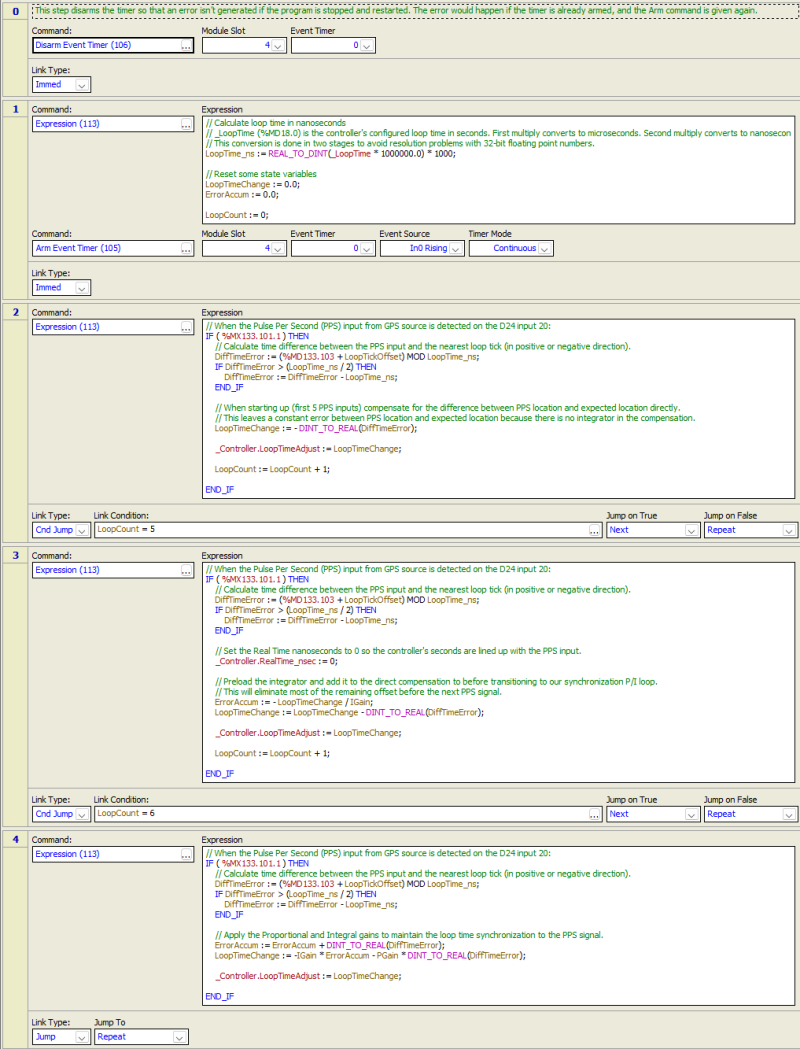Image resolution: width=800 pixels, height=1049 pixels.
Task: Select step number 4 header
Action: tap(15, 839)
